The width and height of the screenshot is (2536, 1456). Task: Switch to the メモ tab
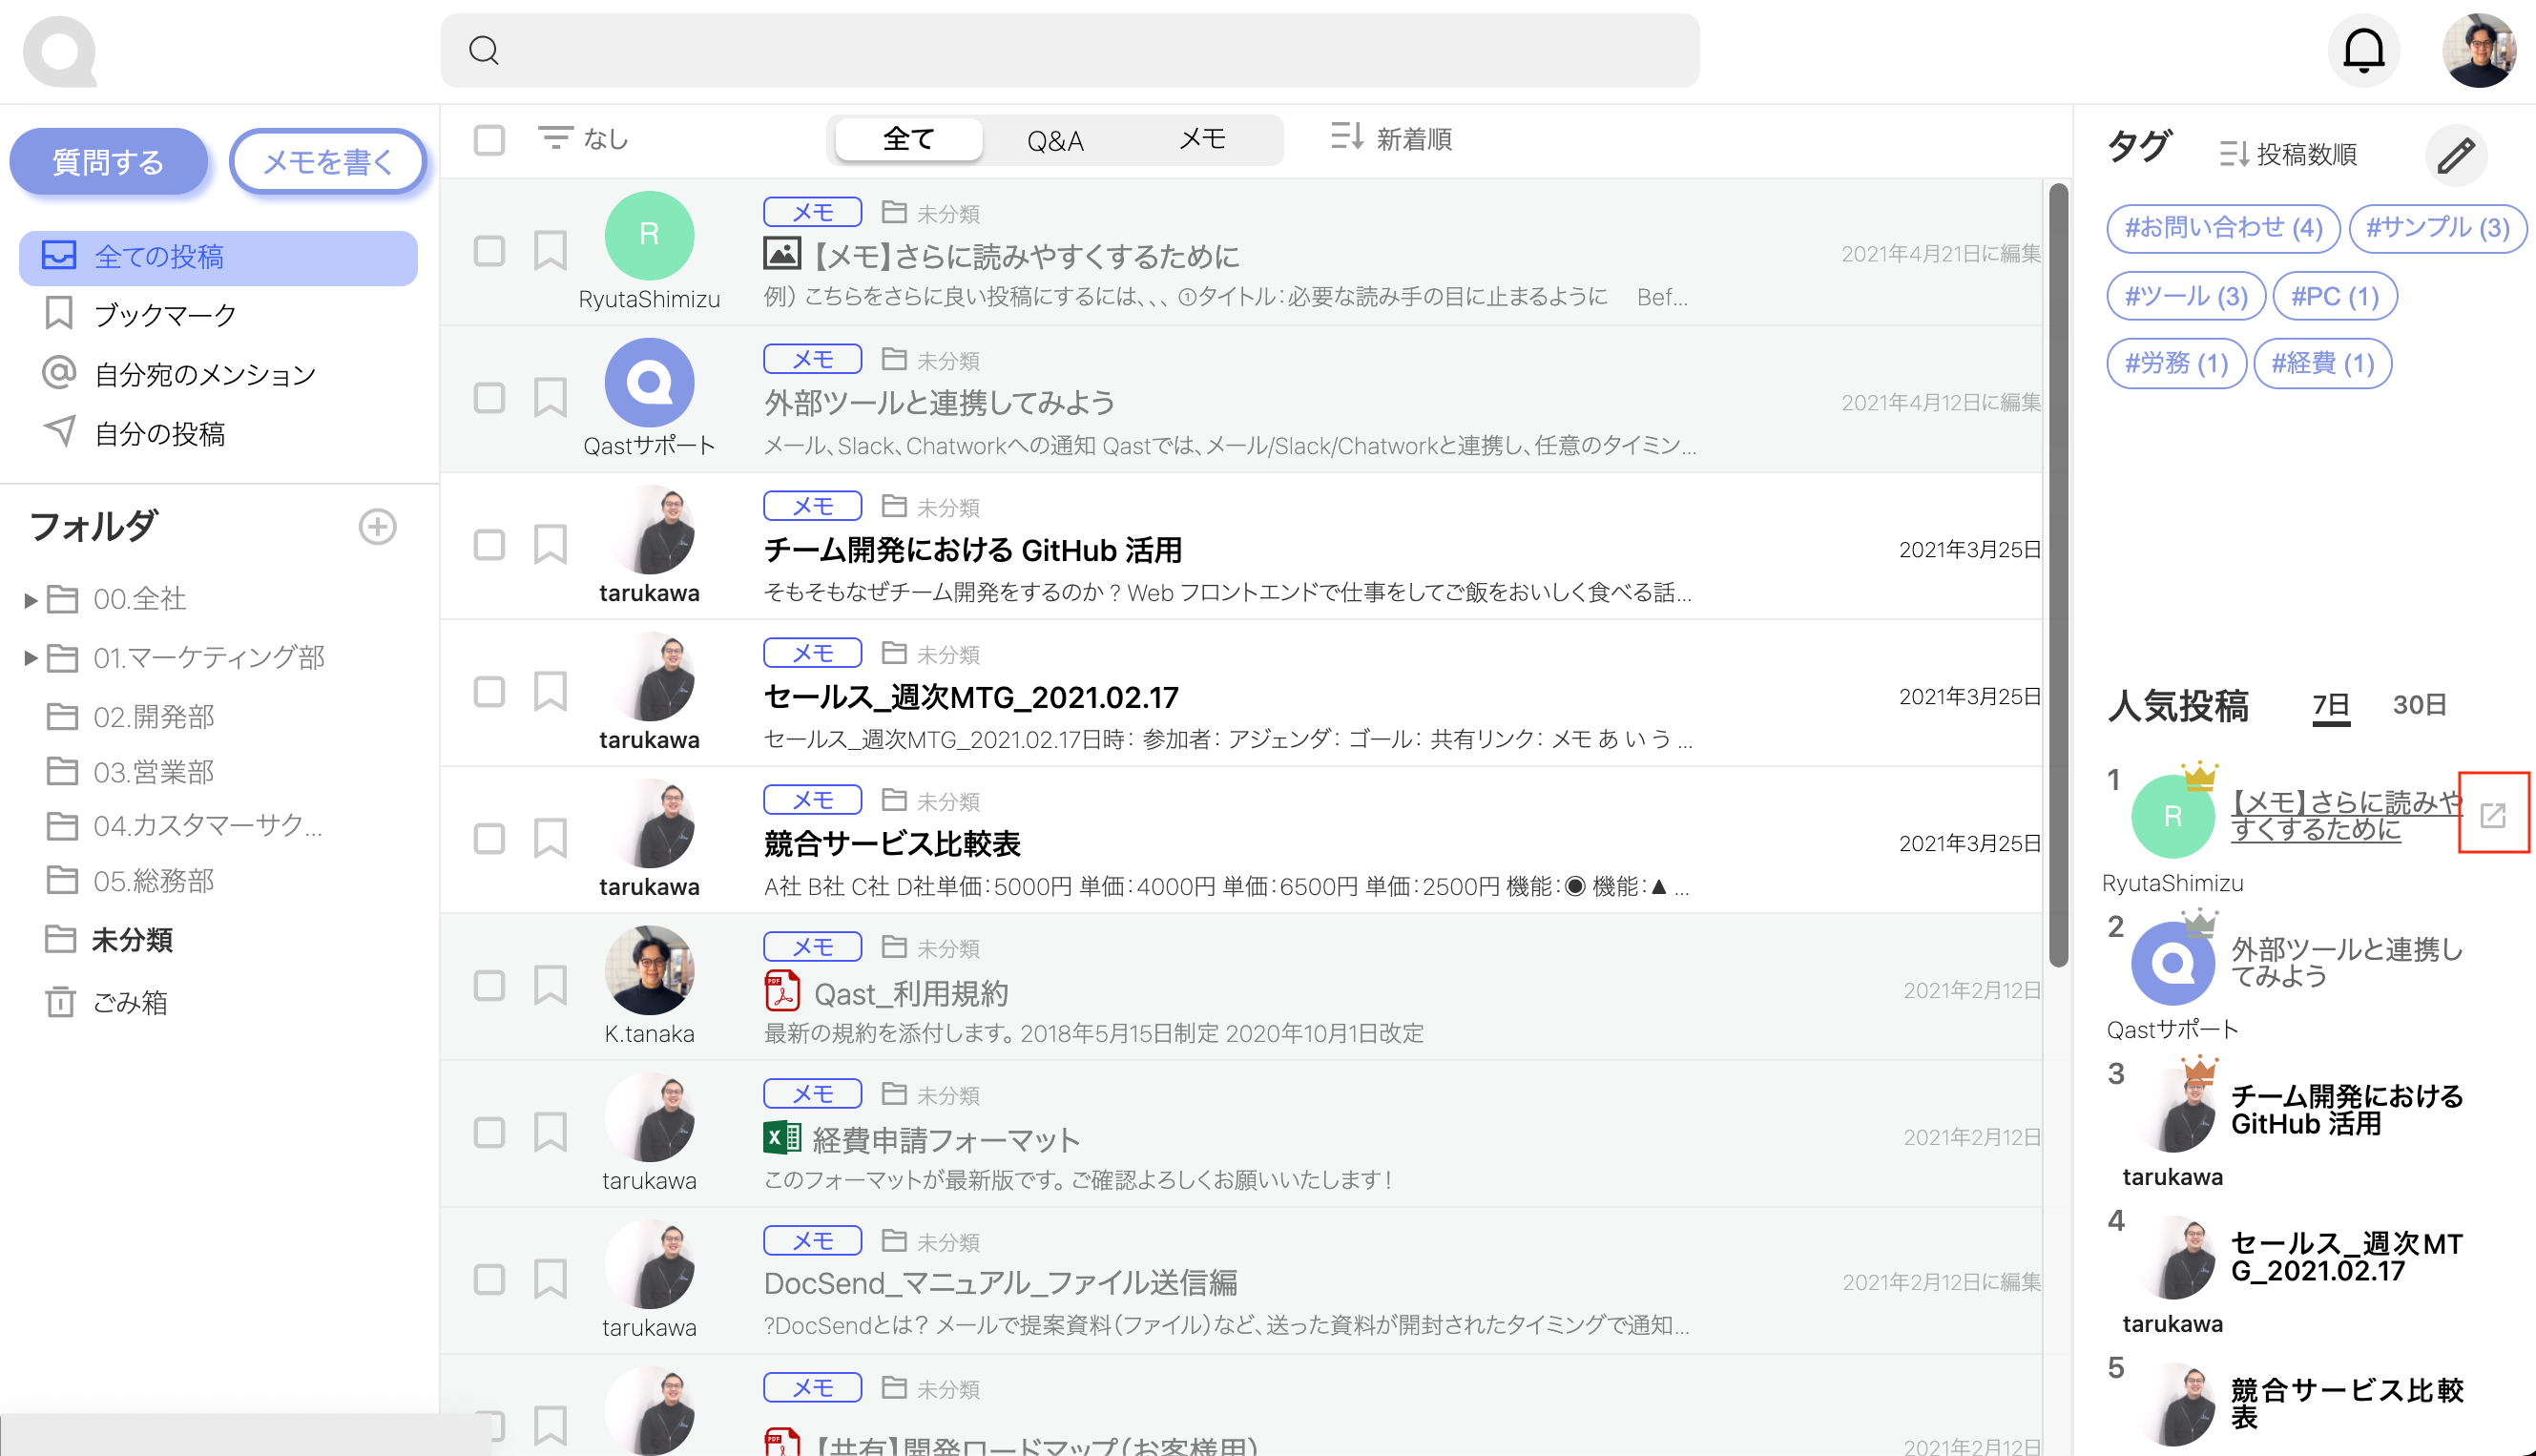pos(1202,139)
